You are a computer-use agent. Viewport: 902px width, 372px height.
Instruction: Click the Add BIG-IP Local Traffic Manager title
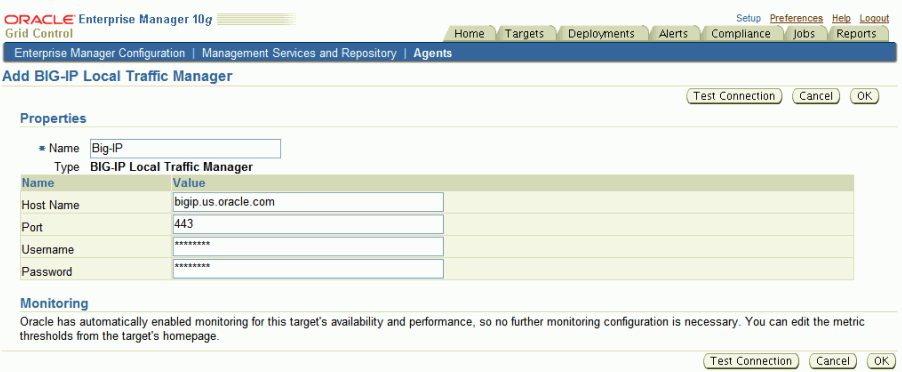tap(117, 76)
